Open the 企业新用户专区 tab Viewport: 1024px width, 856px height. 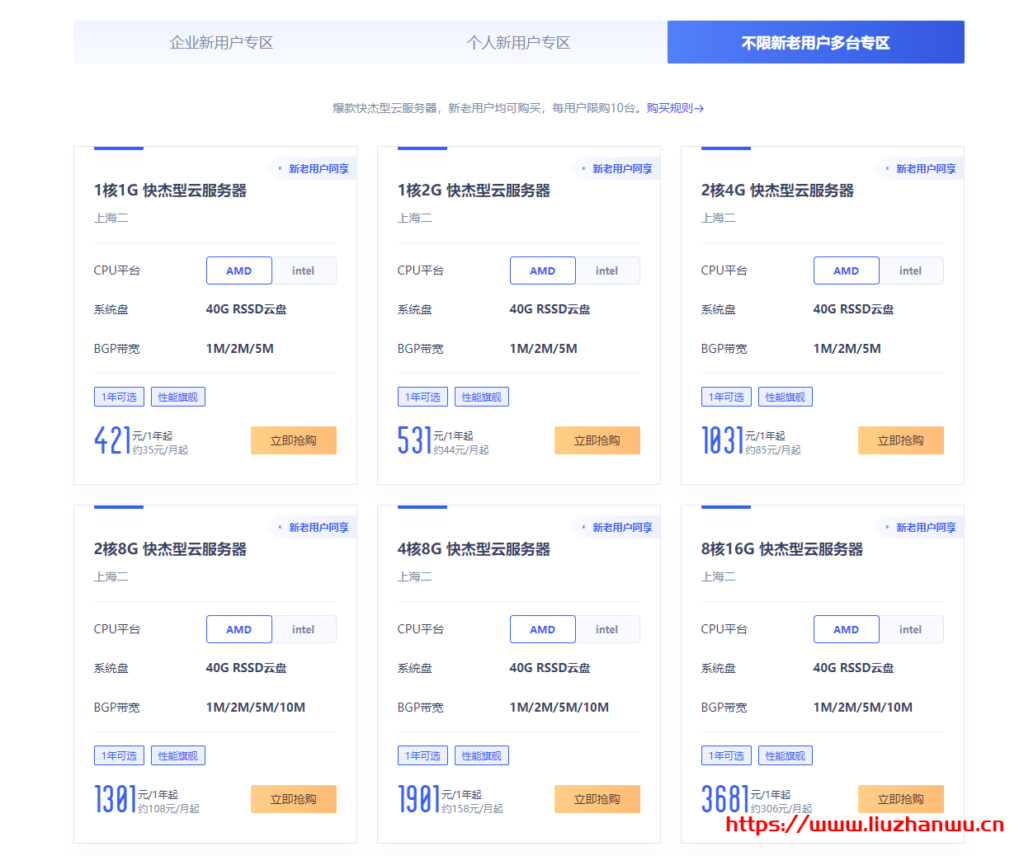click(221, 42)
